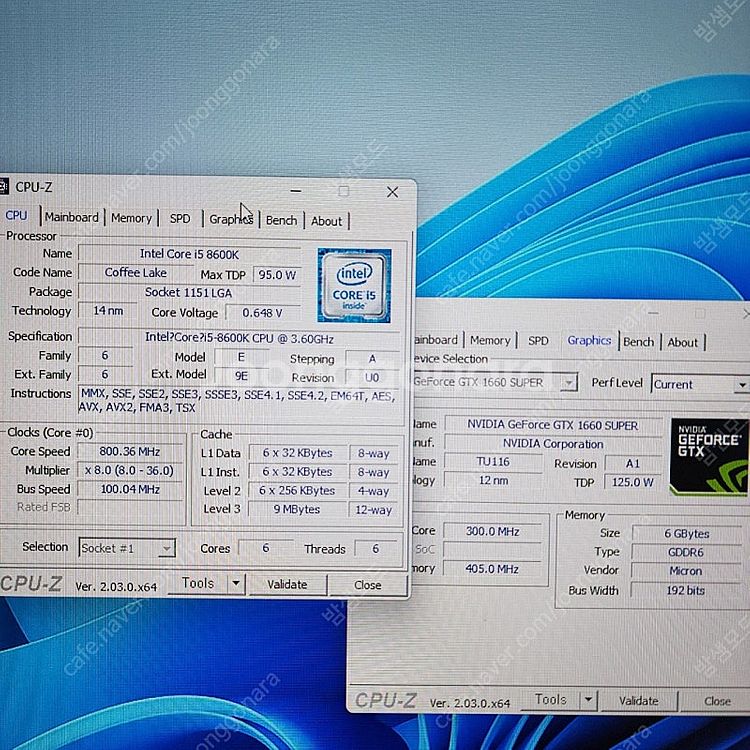
Task: Click the memory Size value 6 GBytes
Action: 686,534
